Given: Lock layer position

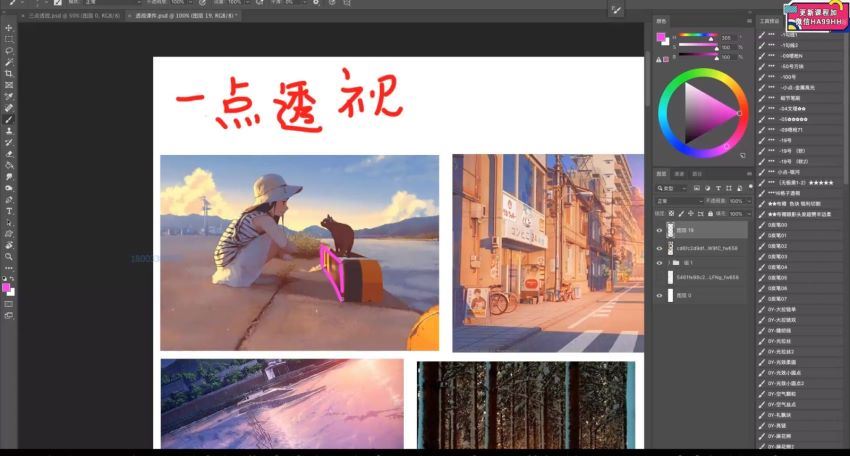Looking at the screenshot, I should 691,214.
